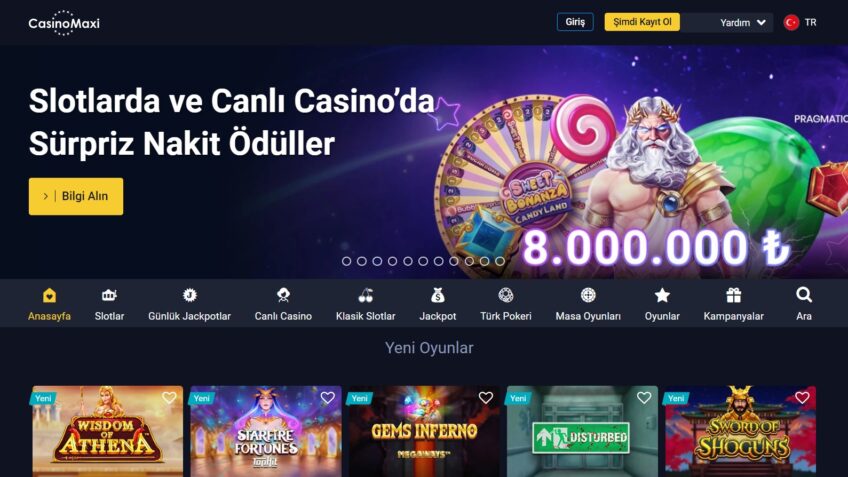Viewport: 848px width, 477px height.
Task: Open Günlük Jackpotlar category icon
Action: [x=189, y=295]
